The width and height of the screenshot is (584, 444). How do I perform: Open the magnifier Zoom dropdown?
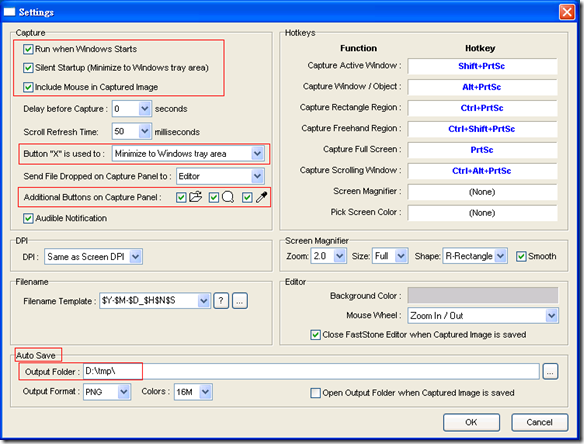coord(339,256)
